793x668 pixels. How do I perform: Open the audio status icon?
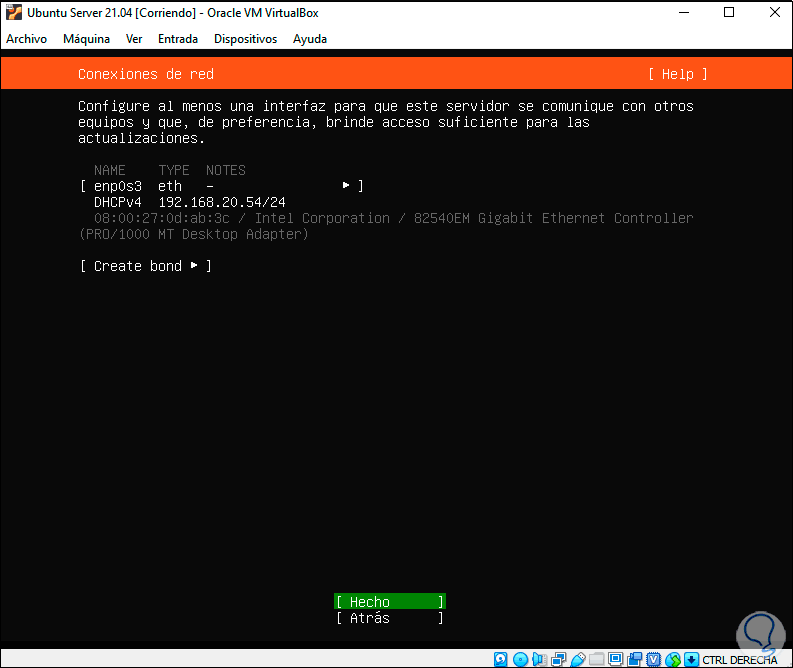pyautogui.click(x=539, y=659)
